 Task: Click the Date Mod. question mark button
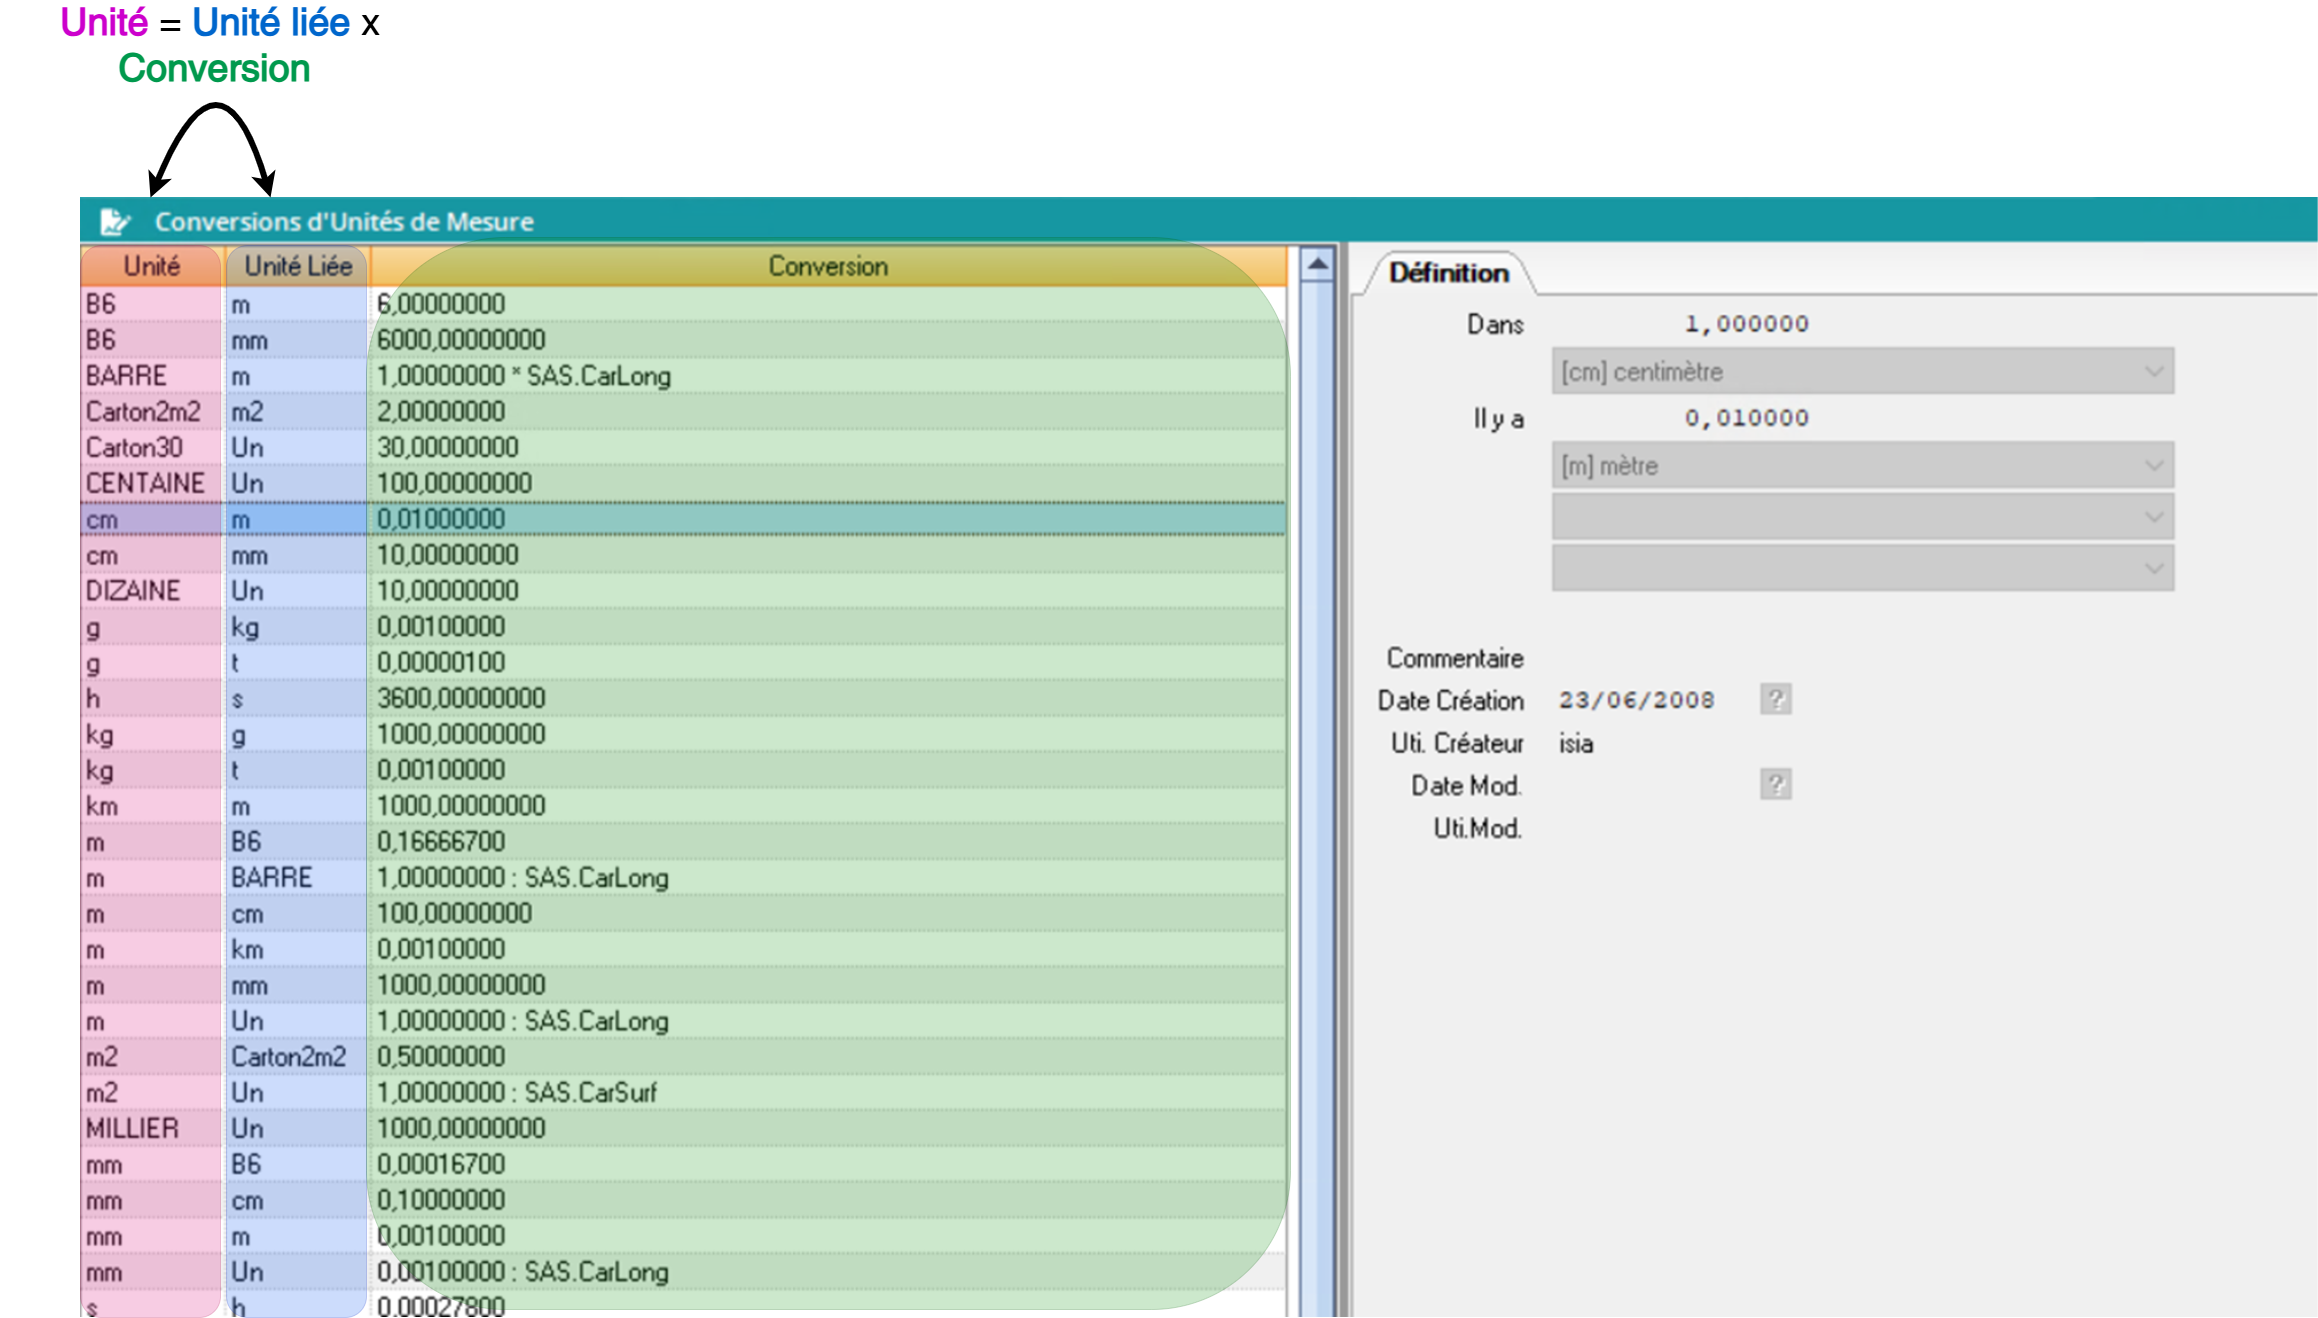point(1775,785)
